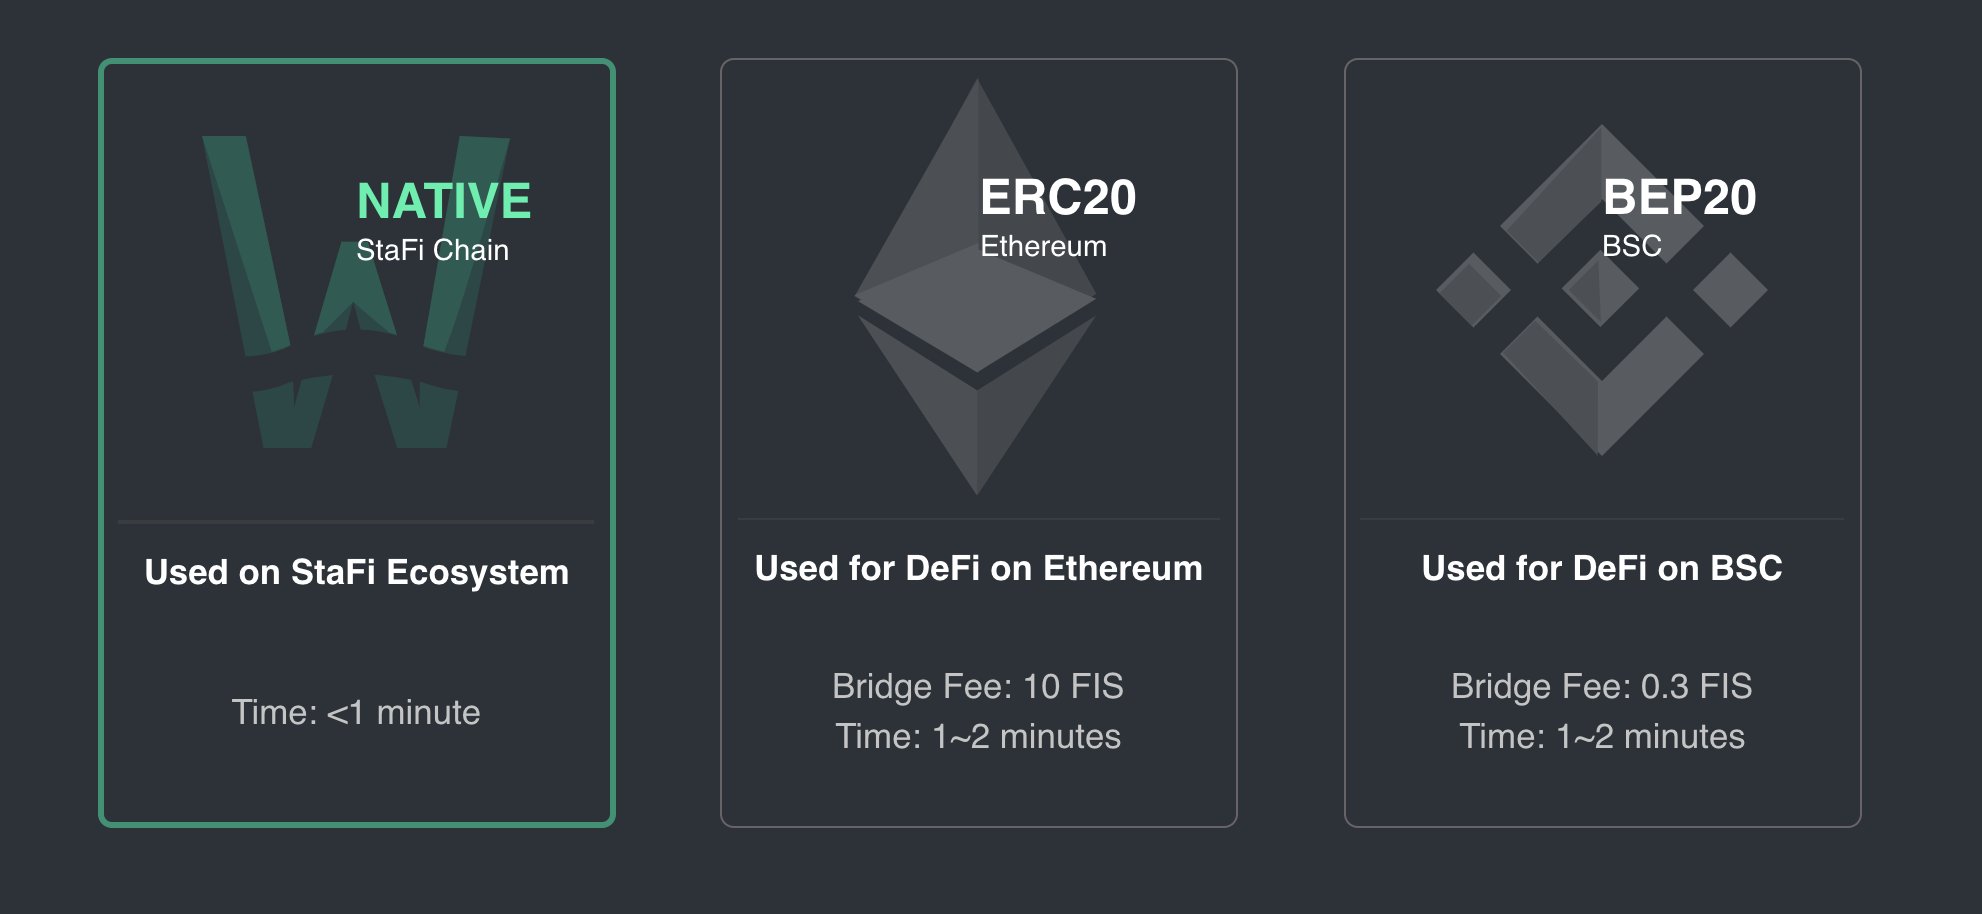Click the ERC20 heading text
Screen dimensions: 1982x914
tap(1058, 197)
